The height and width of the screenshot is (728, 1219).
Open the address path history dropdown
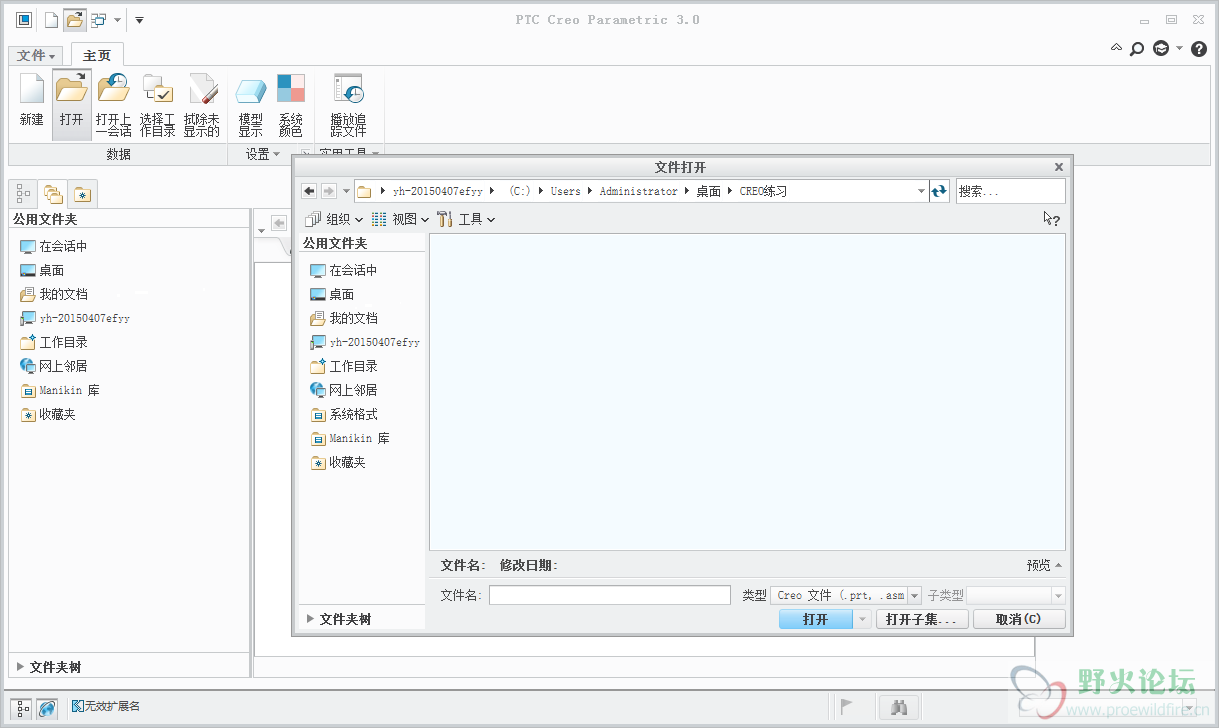921,191
